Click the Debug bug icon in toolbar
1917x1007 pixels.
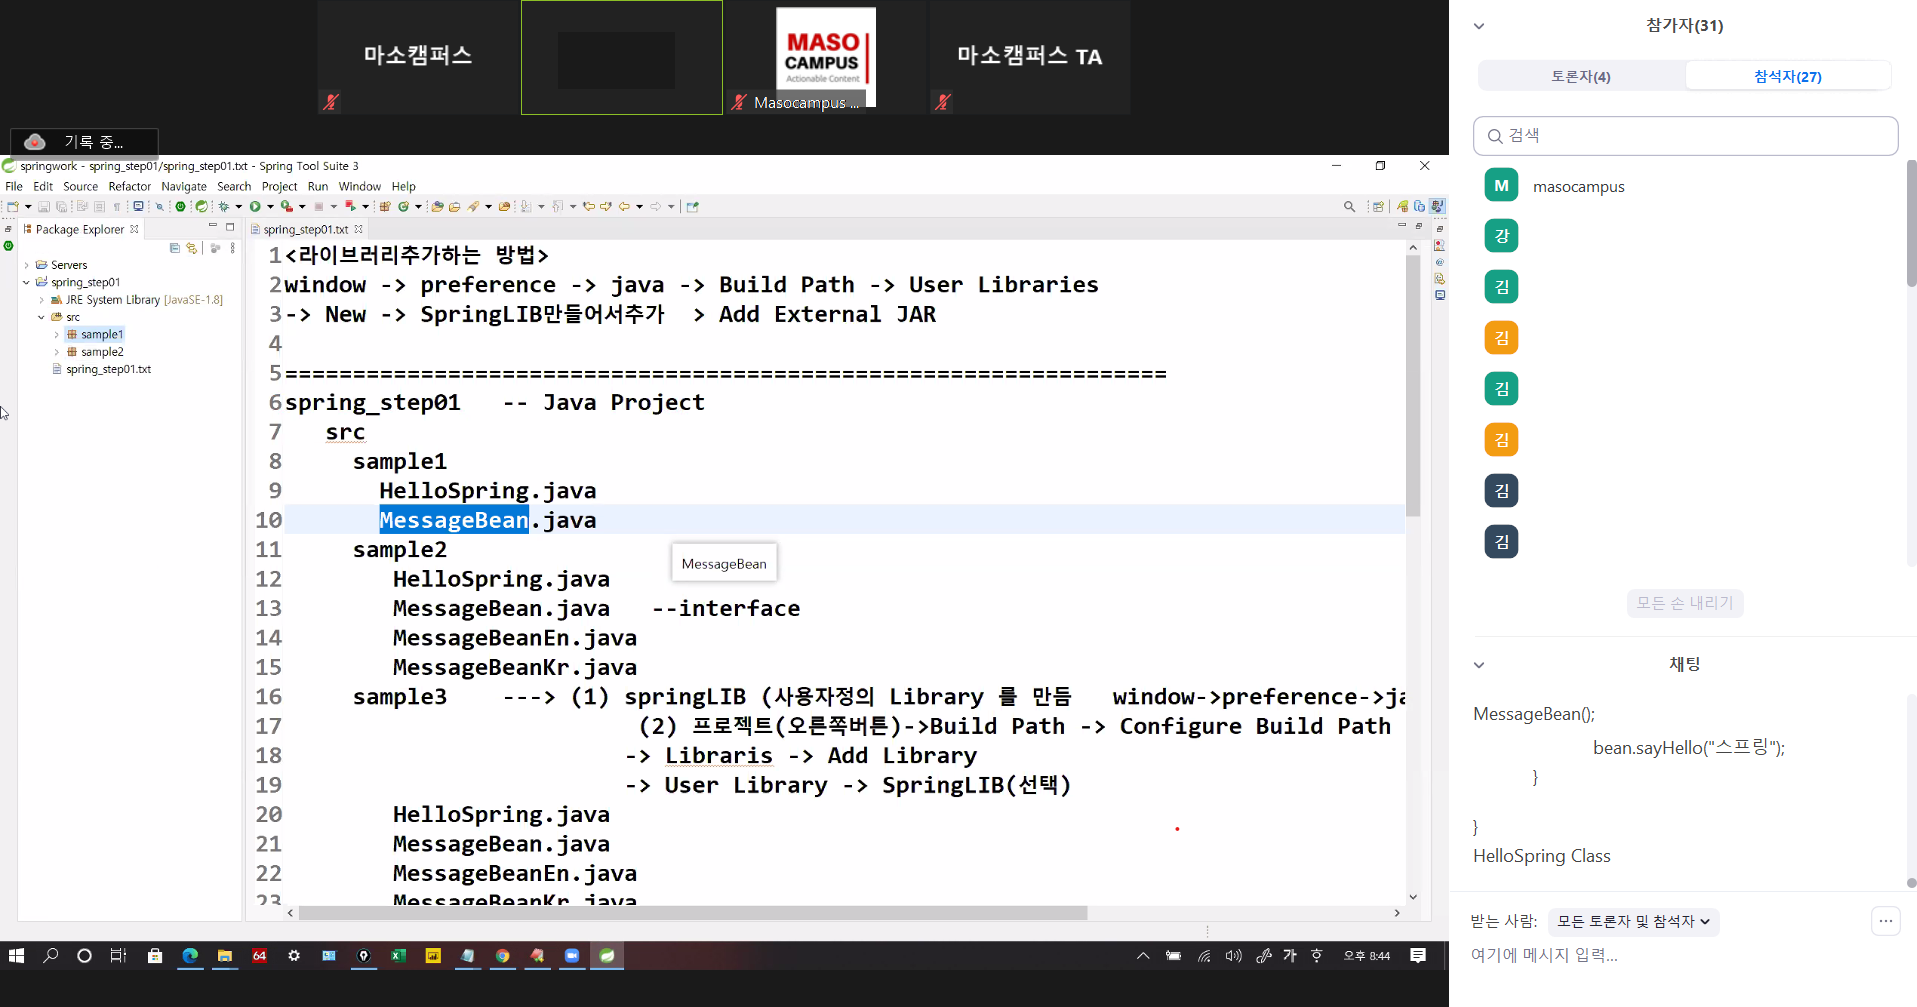(x=224, y=207)
